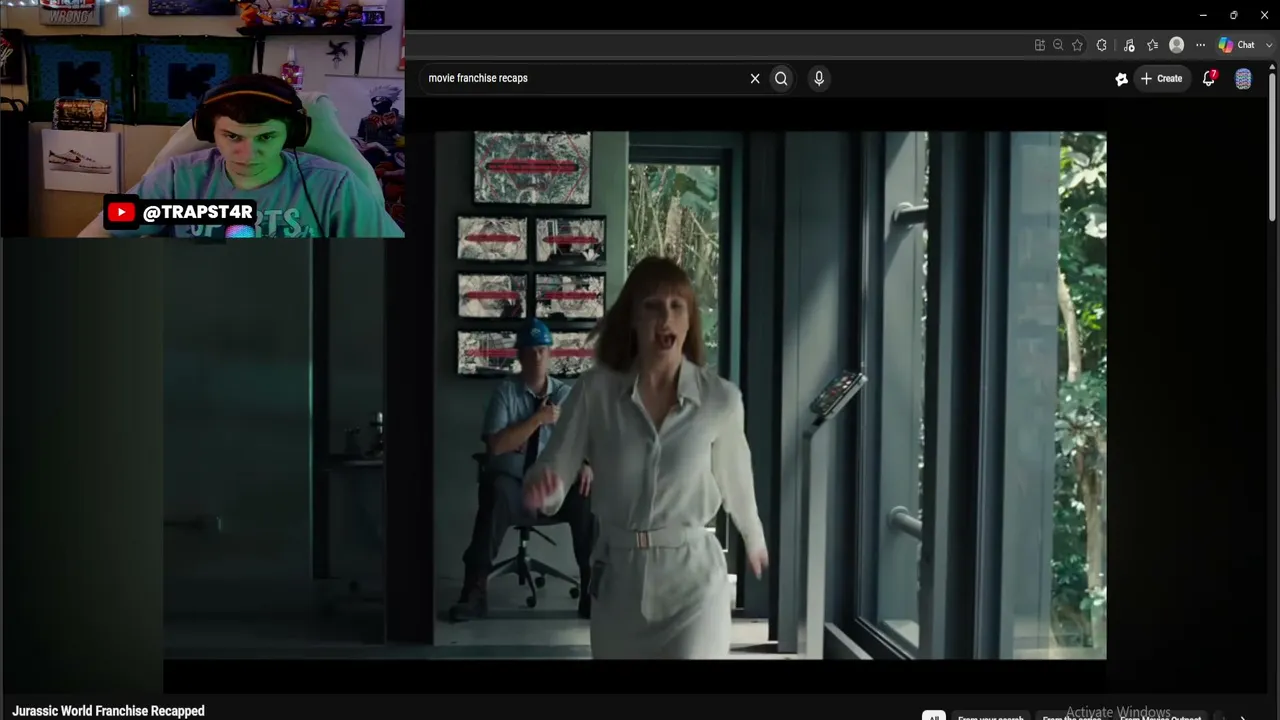The image size is (1280, 720).
Task: Restore down the browser window
Action: click(x=1234, y=15)
